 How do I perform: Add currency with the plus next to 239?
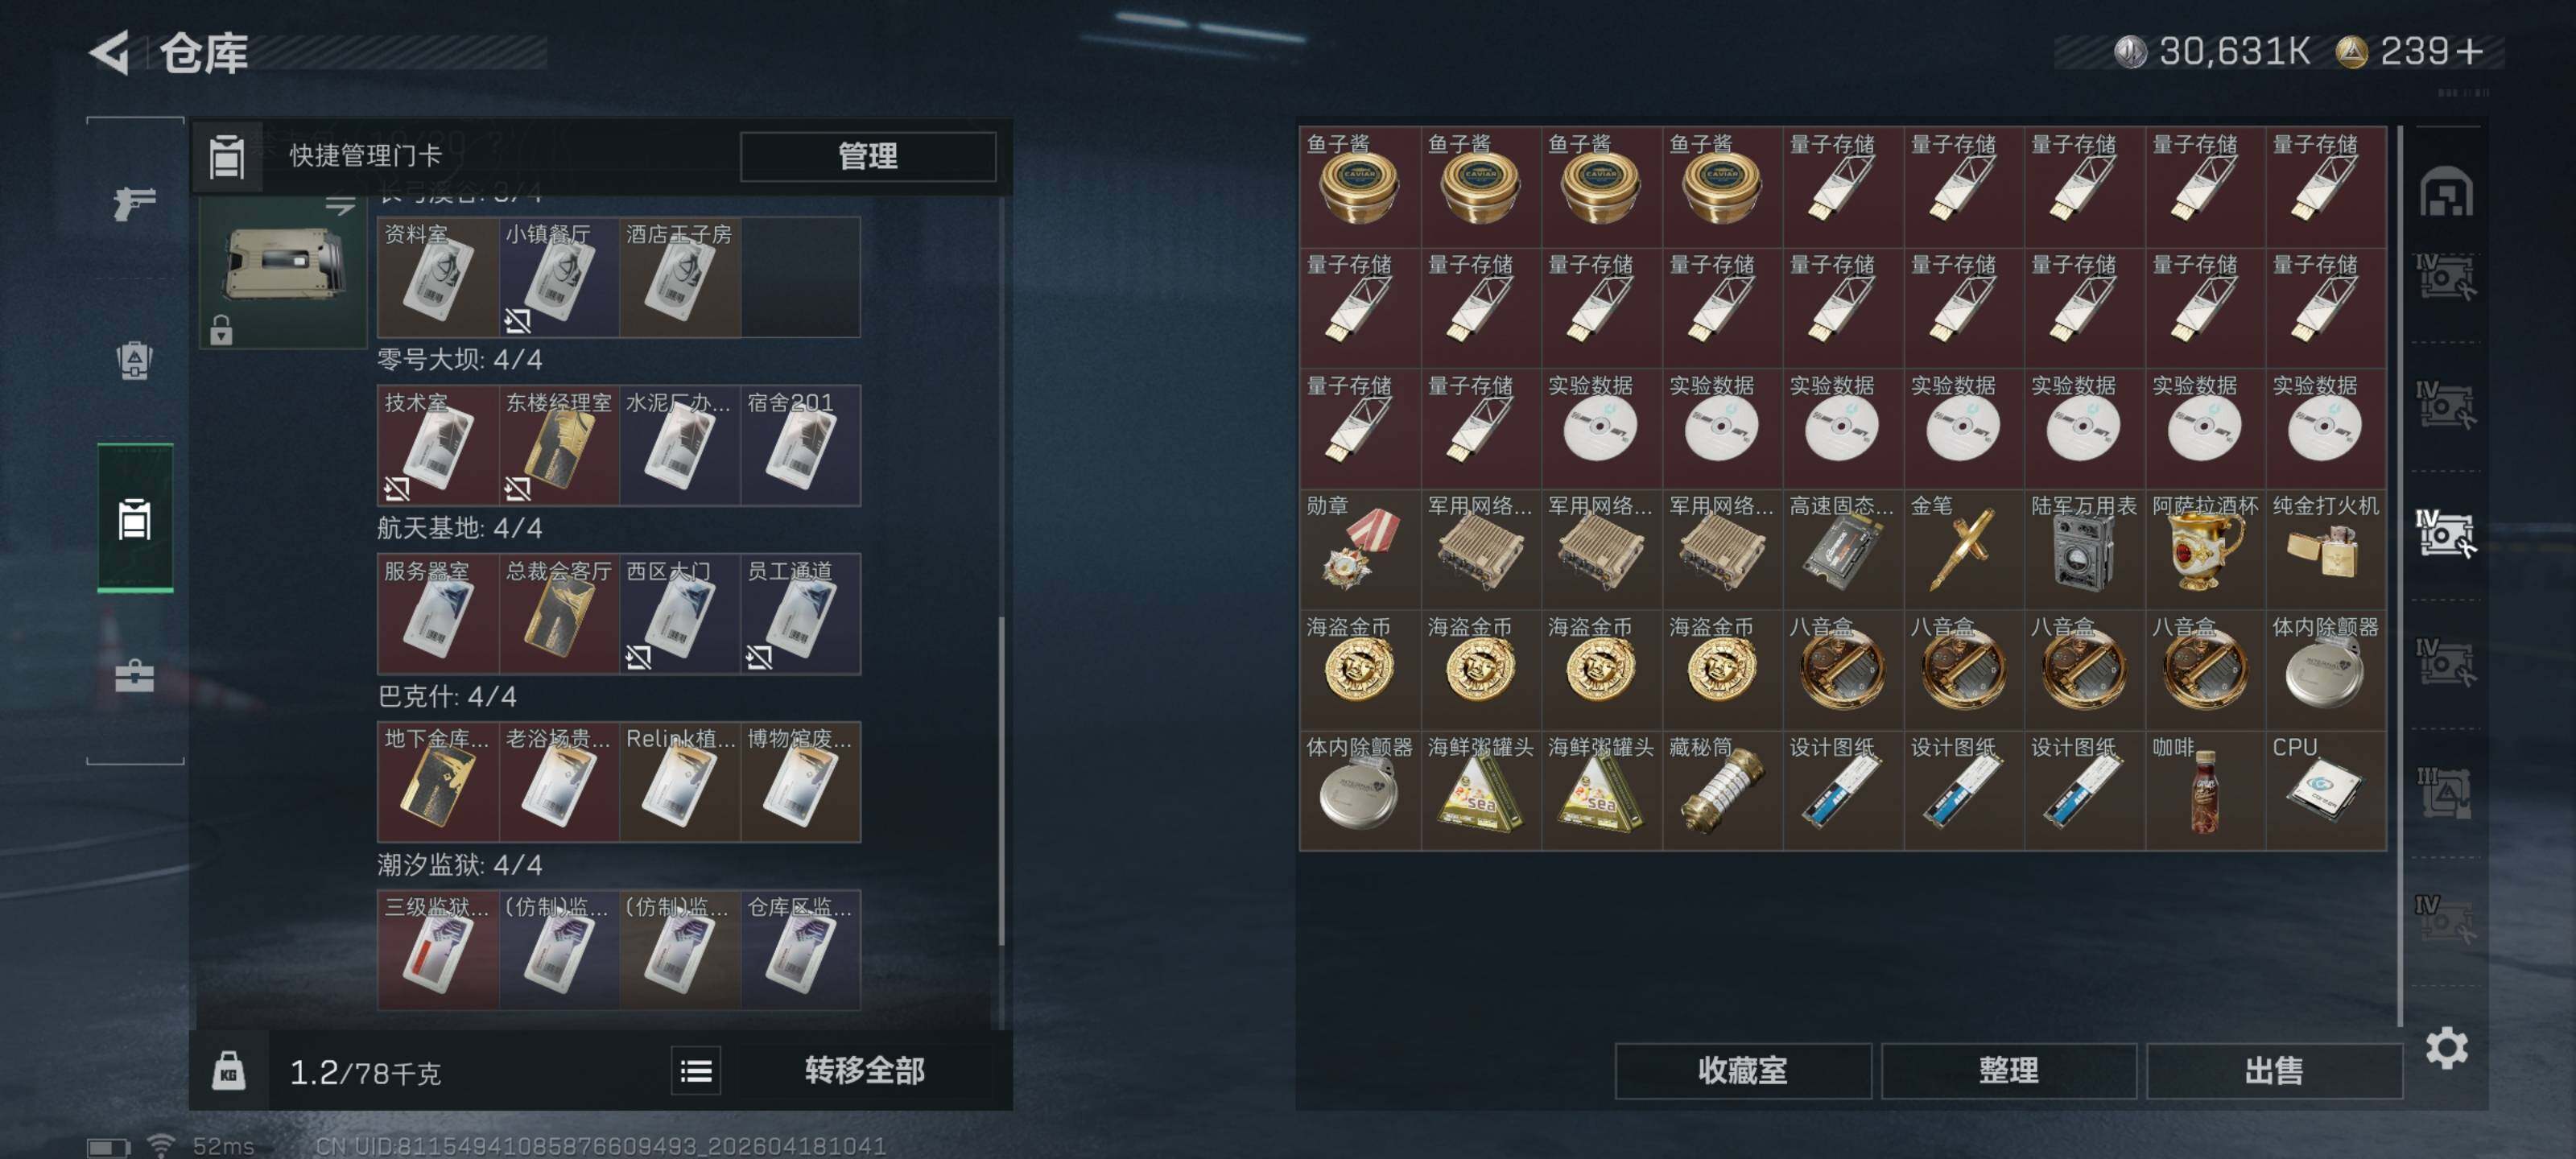(2470, 51)
